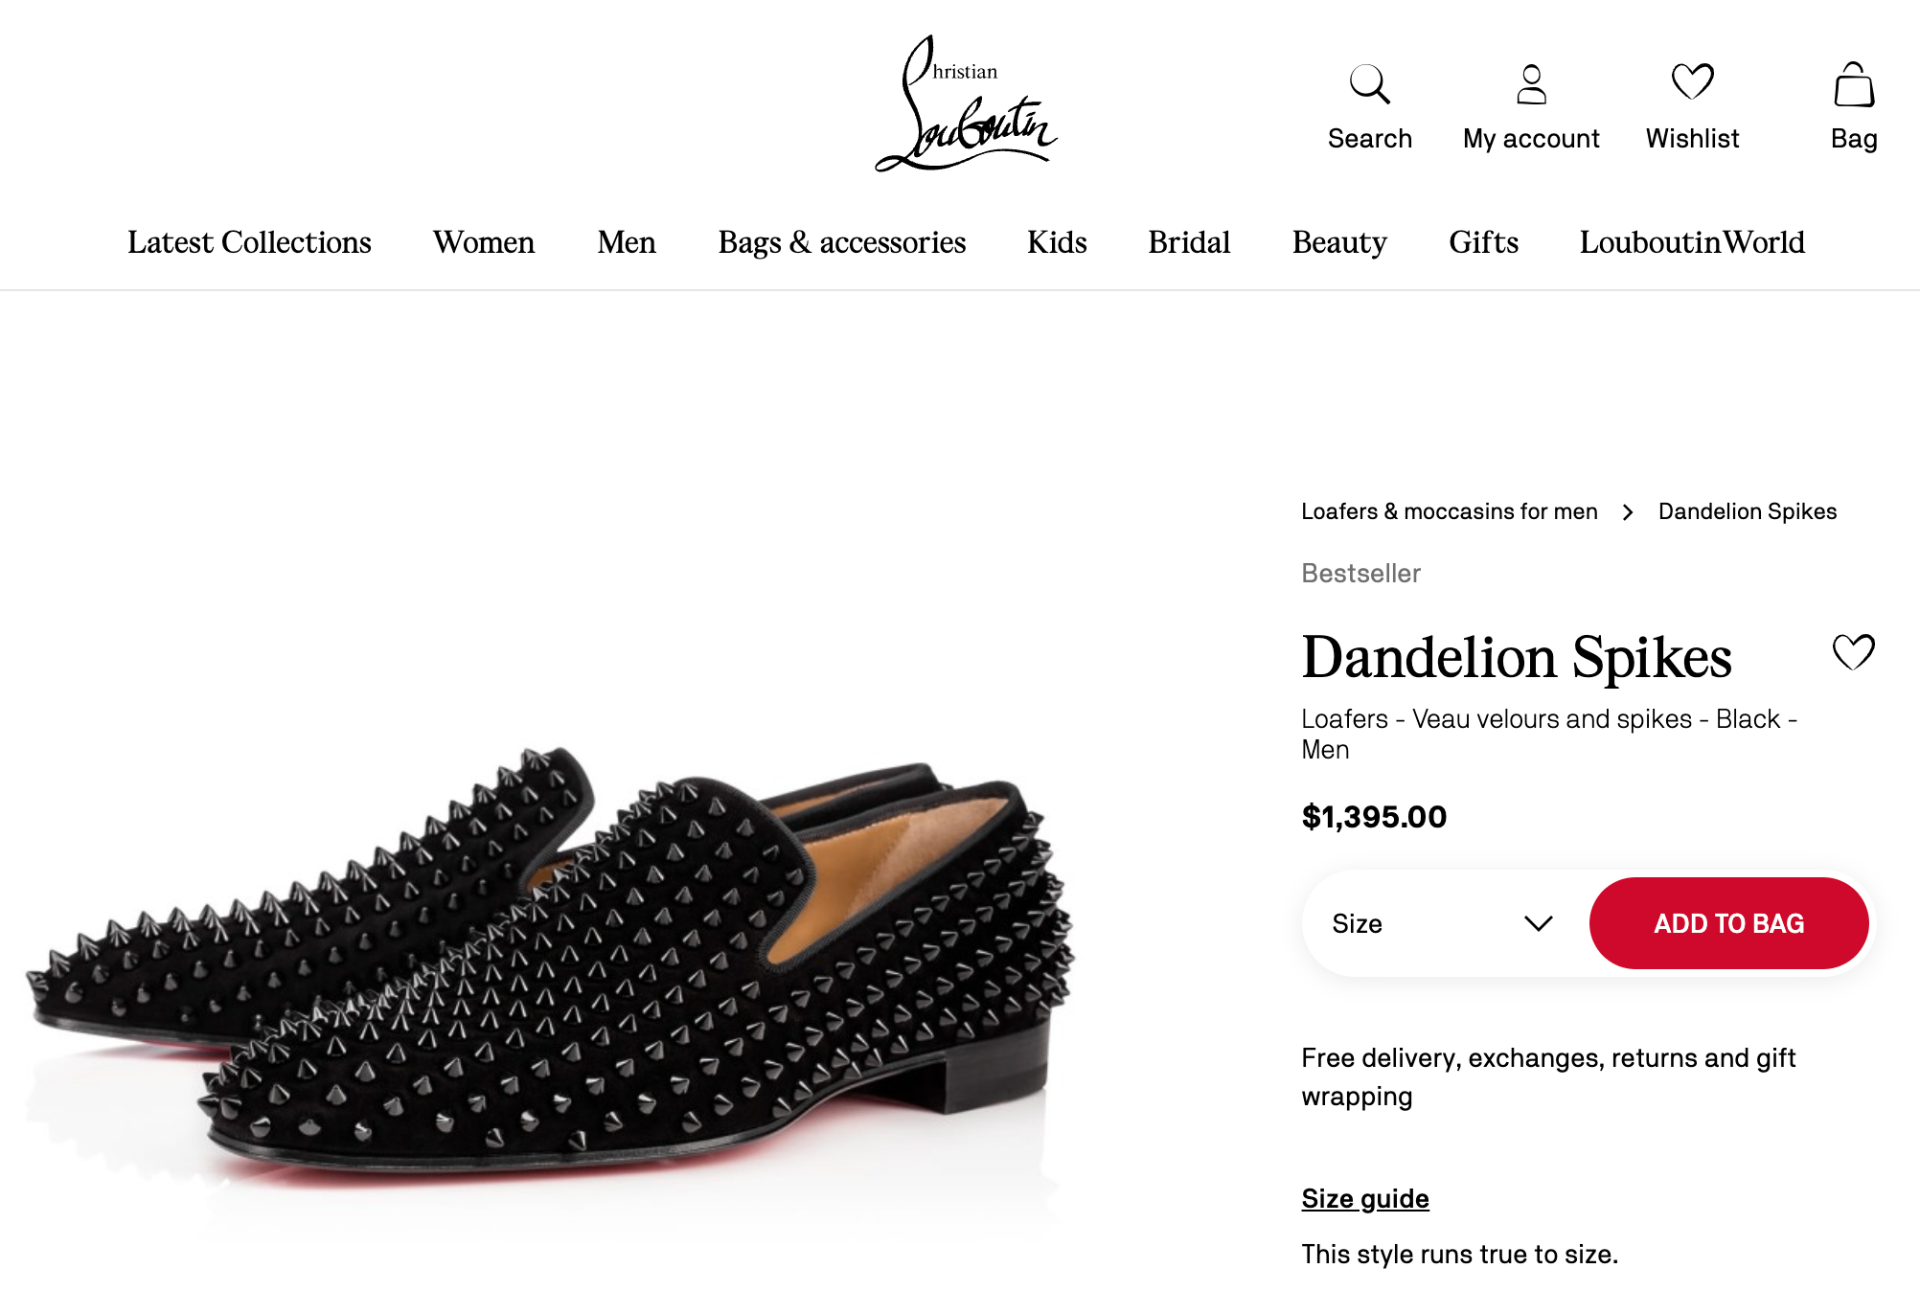Open the Size guide link

click(1364, 1198)
